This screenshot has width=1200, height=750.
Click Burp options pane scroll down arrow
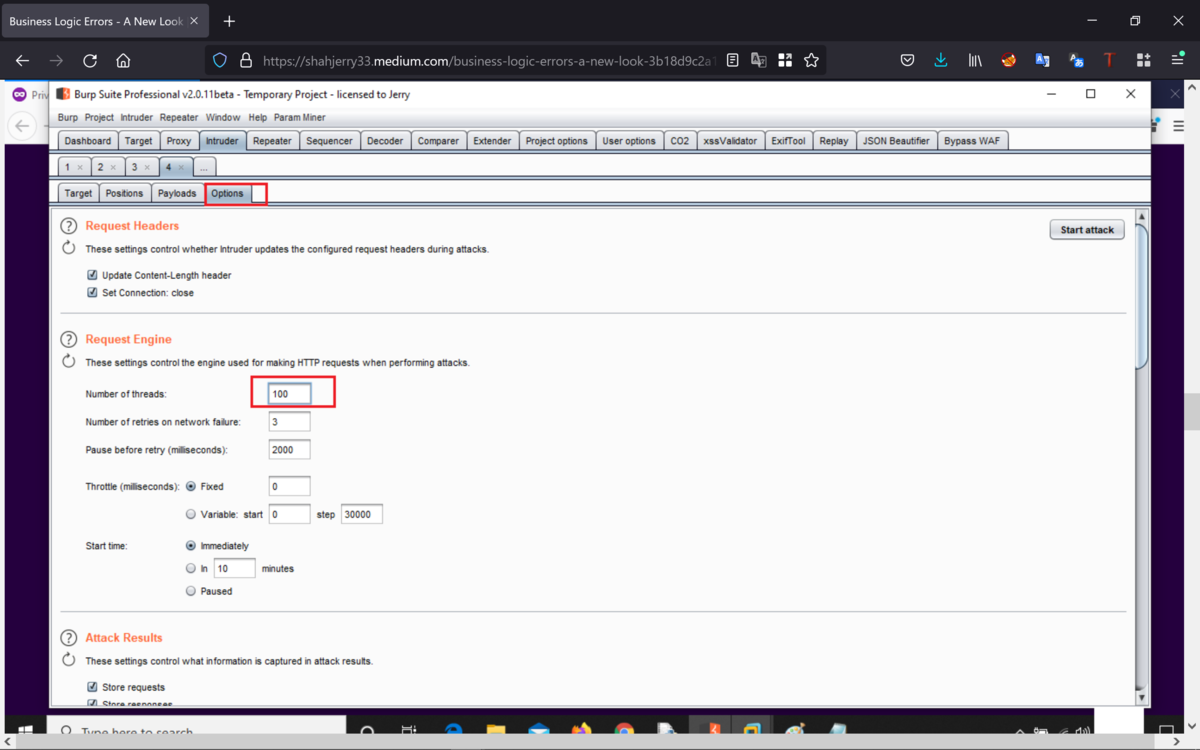tap(1142, 698)
